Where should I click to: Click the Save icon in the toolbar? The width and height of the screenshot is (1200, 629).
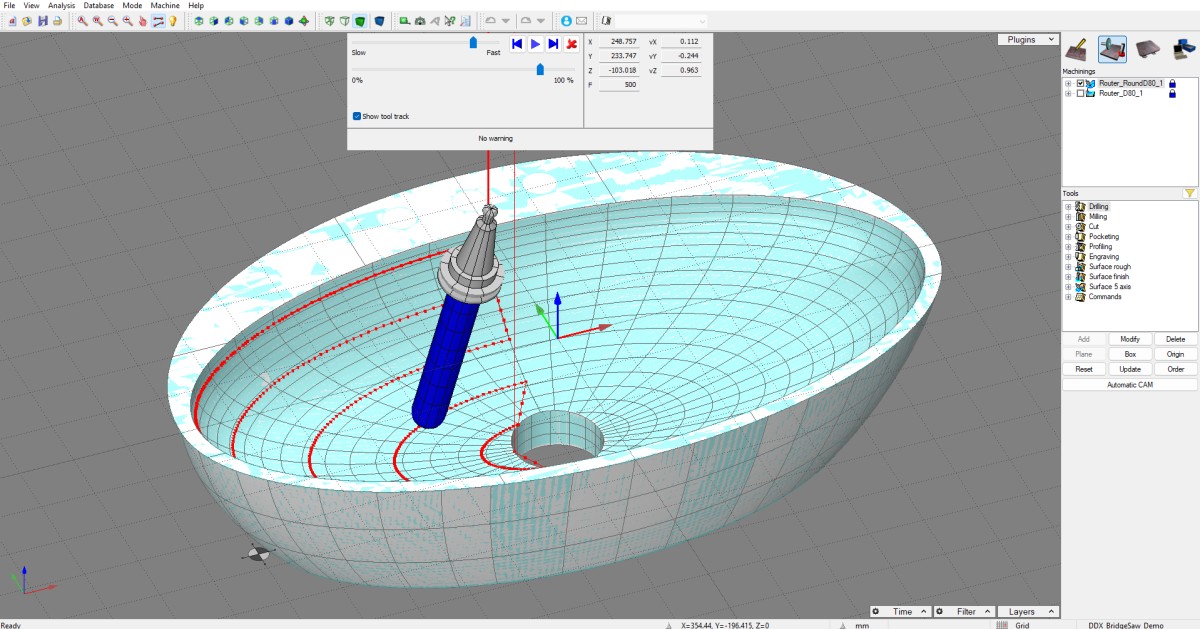(x=42, y=21)
